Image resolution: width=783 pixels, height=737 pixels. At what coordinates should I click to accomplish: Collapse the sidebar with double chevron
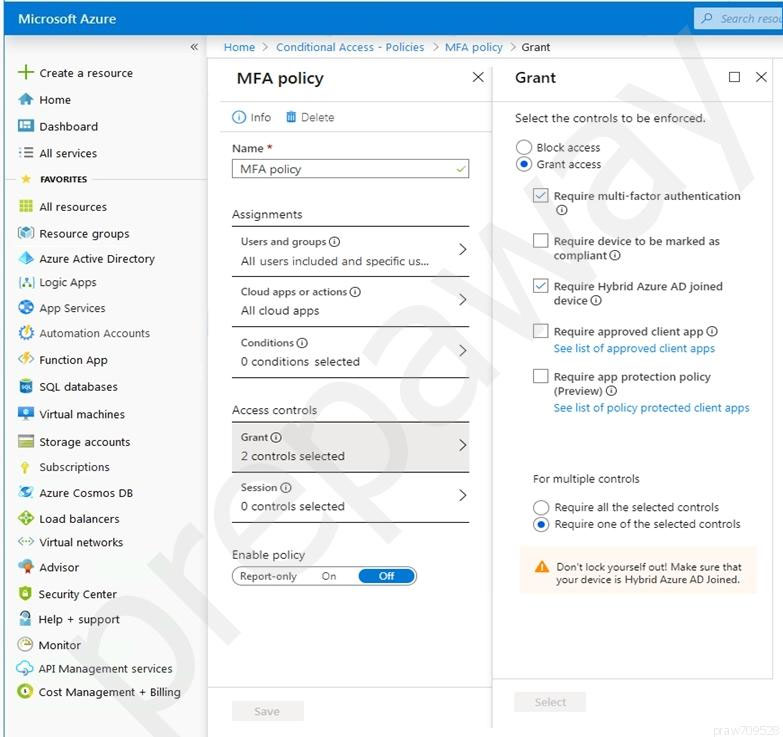(x=194, y=47)
